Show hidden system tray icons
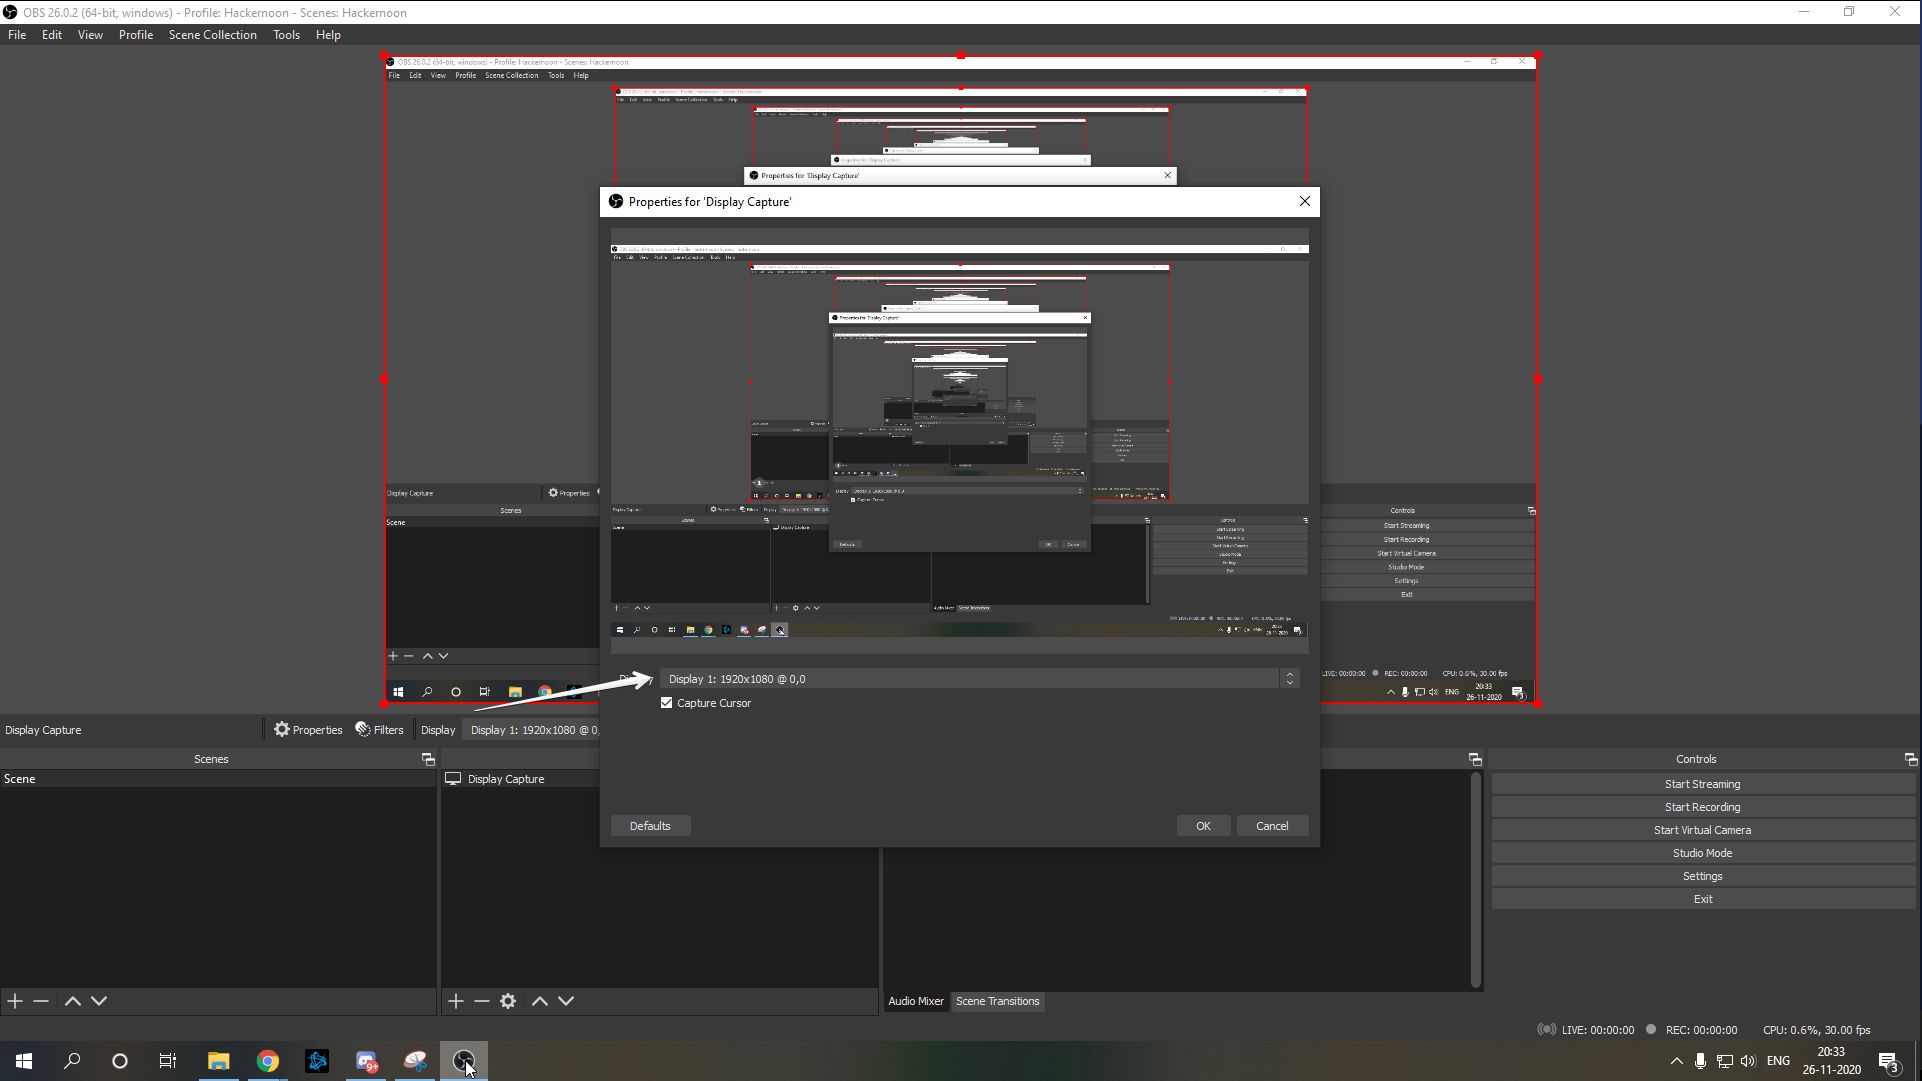 tap(1677, 1061)
